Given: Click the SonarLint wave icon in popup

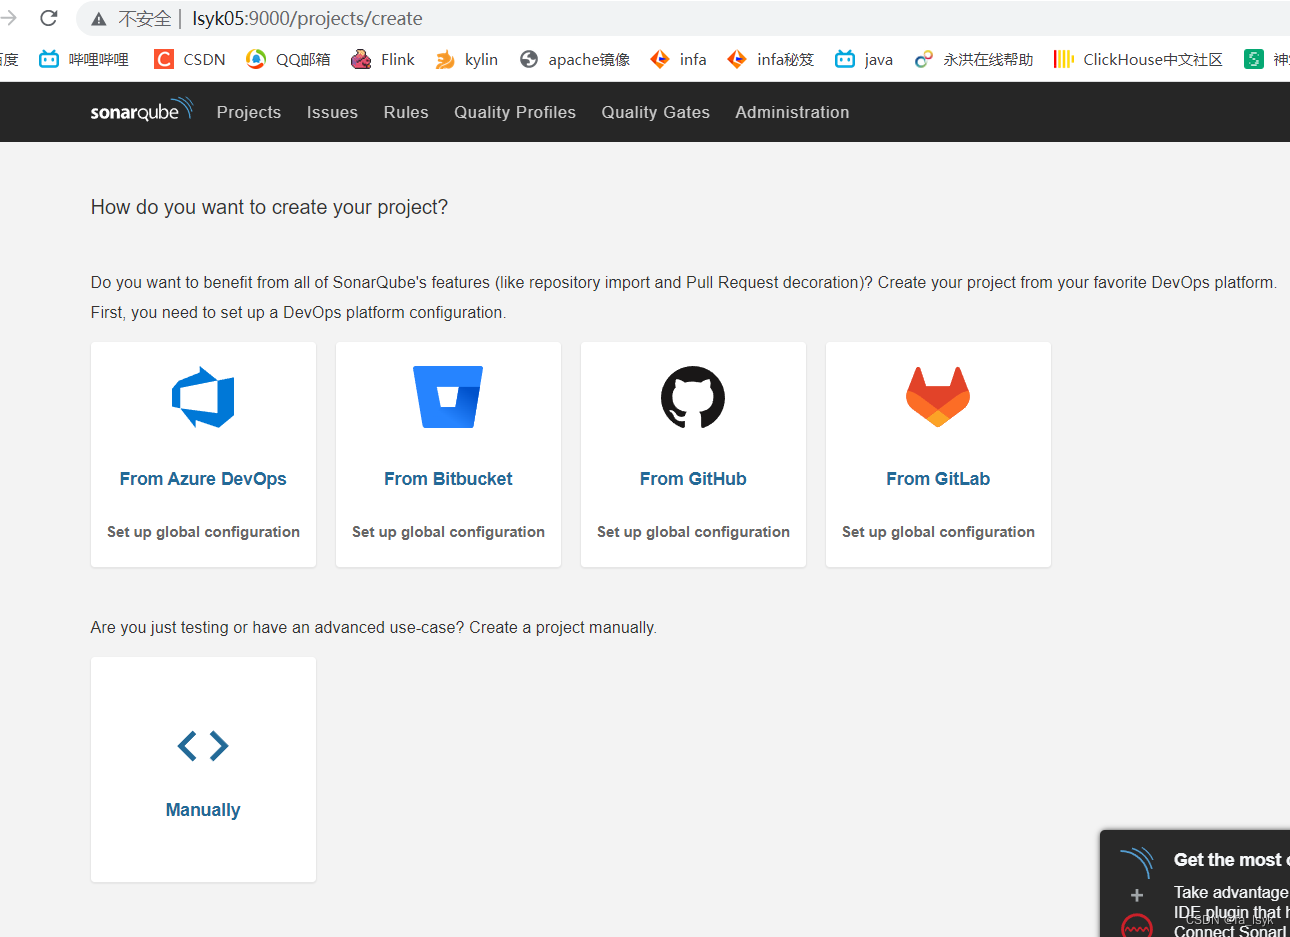Looking at the screenshot, I should (x=1137, y=862).
